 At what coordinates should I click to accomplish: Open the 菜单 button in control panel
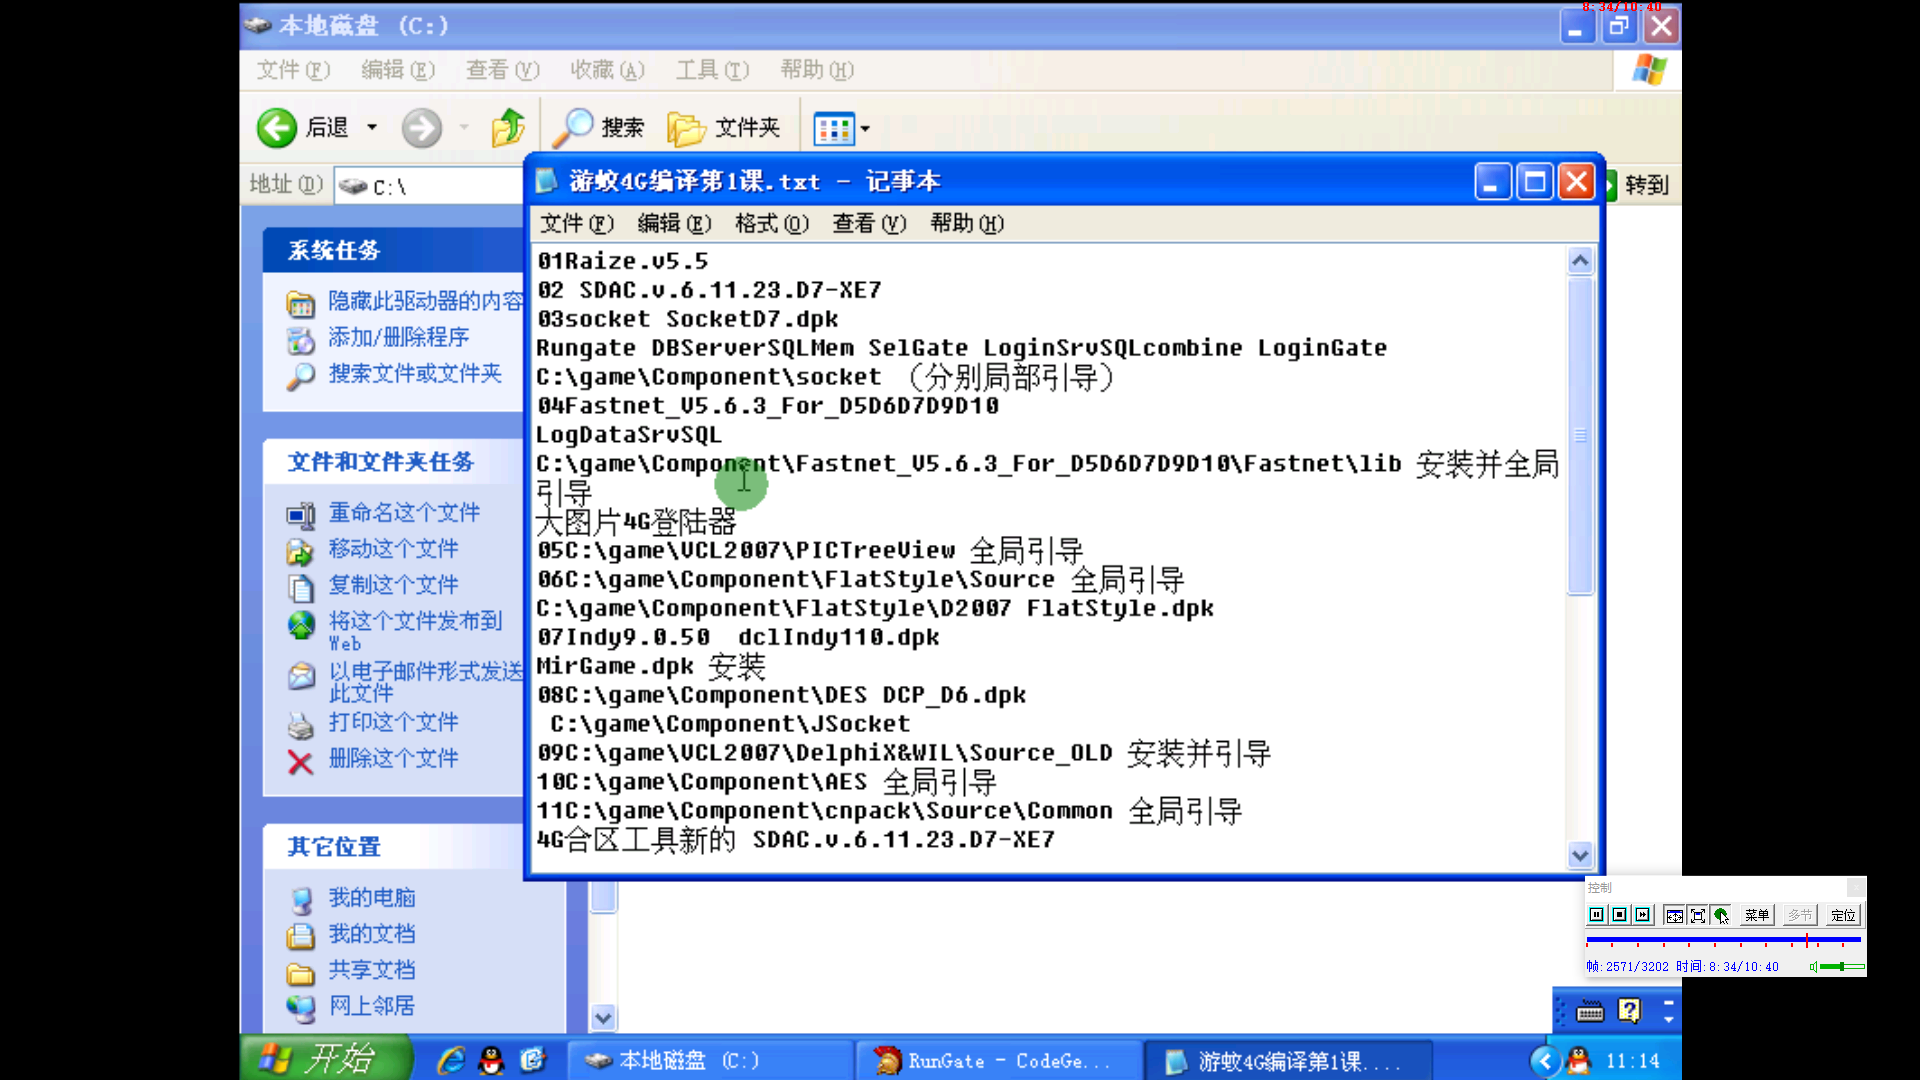click(x=1757, y=915)
